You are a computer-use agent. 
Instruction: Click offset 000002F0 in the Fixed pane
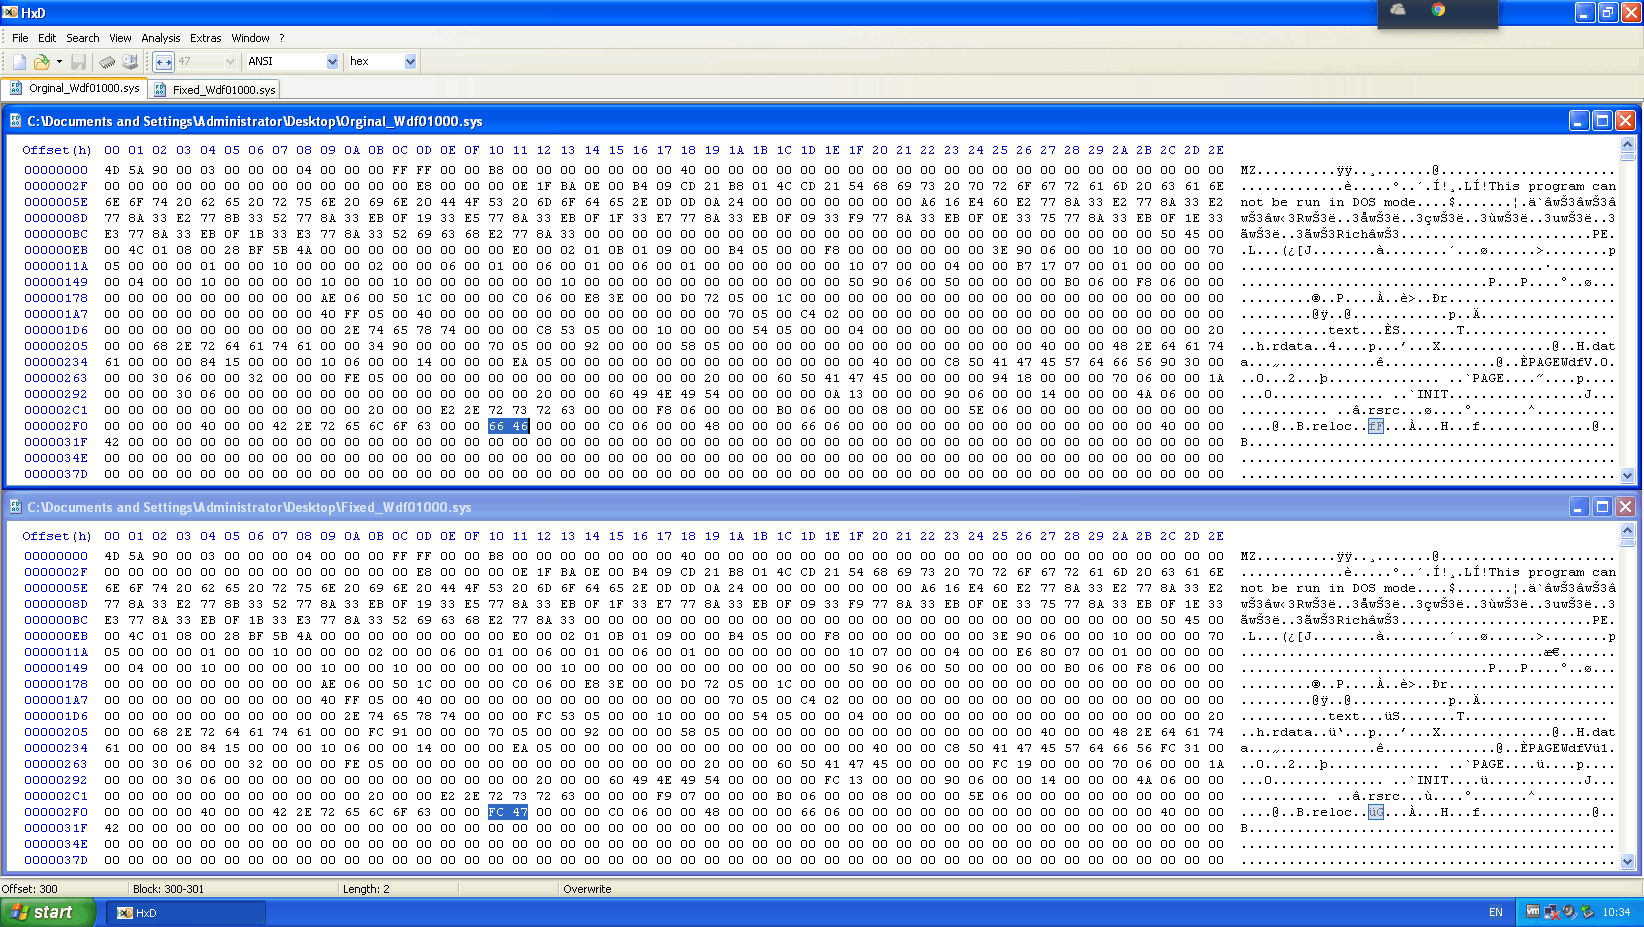pyautogui.click(x=56, y=812)
